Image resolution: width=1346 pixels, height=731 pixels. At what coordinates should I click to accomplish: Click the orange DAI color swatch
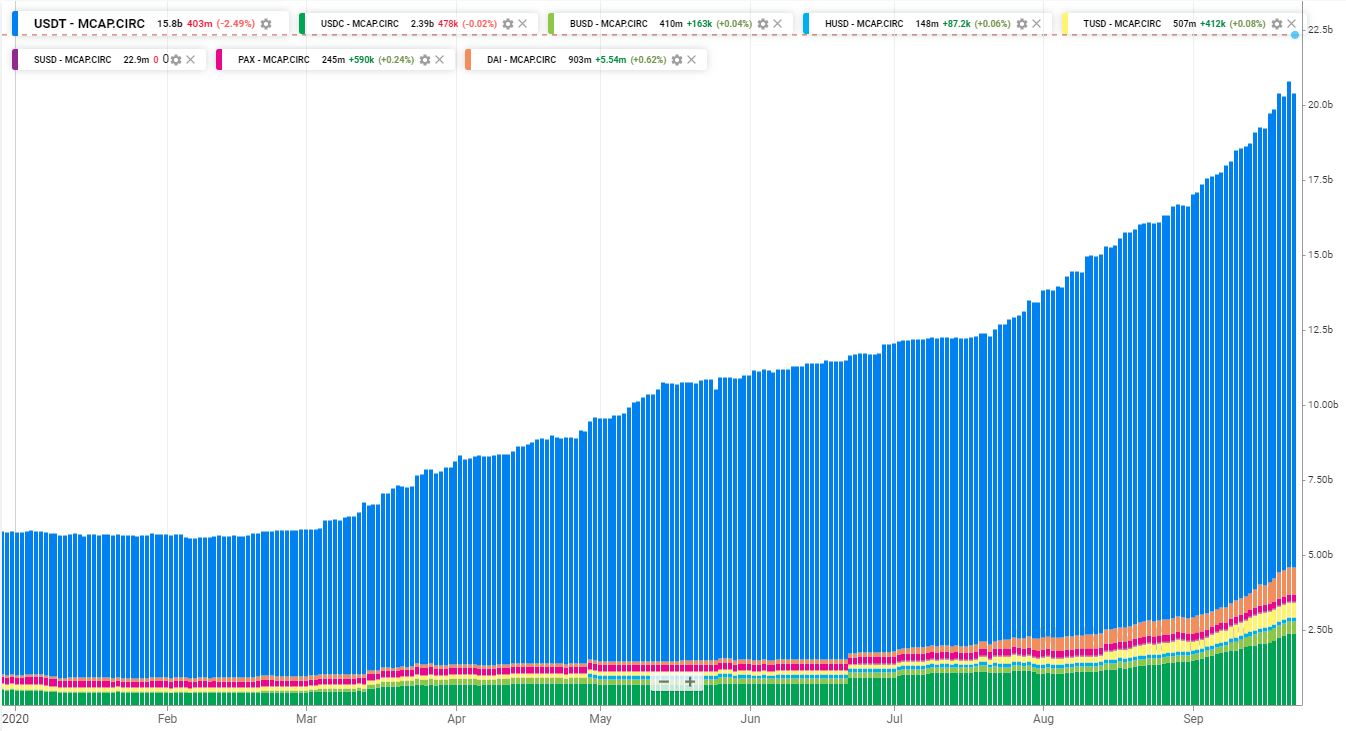pyautogui.click(x=468, y=60)
